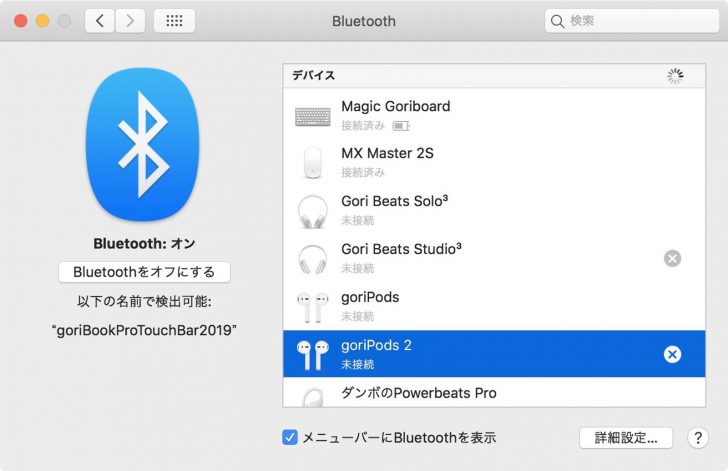Toggle メニューバーにBluetoothを表示 checkbox

click(x=290, y=438)
